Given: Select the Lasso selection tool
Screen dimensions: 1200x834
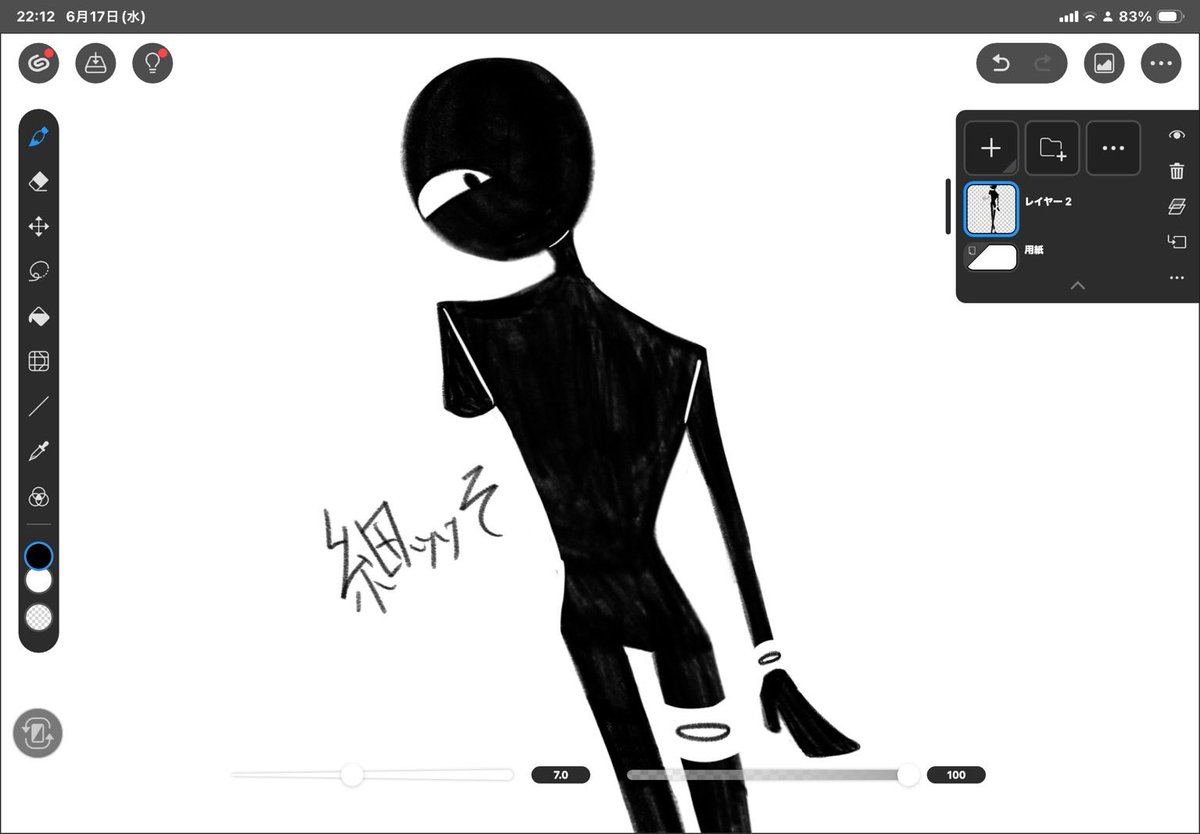Looking at the screenshot, I should pyautogui.click(x=39, y=272).
